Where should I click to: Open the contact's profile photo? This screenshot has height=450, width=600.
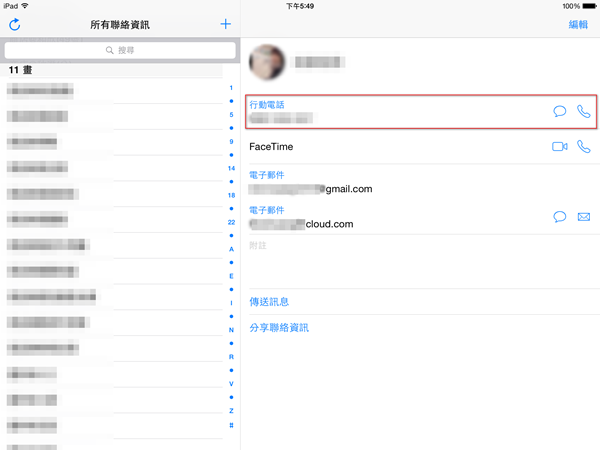(267, 62)
